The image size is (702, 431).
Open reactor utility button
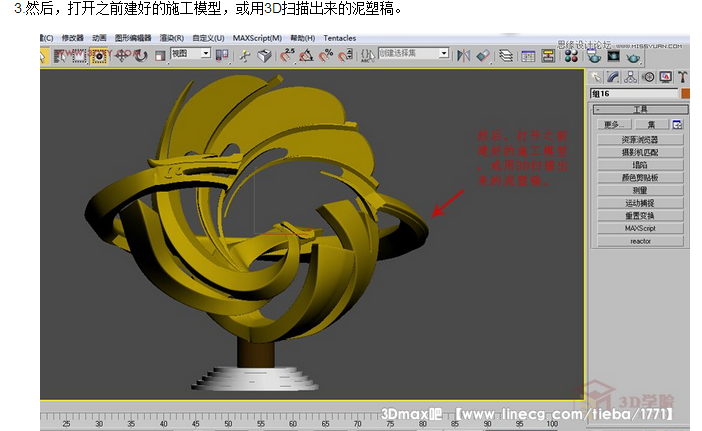coord(640,241)
